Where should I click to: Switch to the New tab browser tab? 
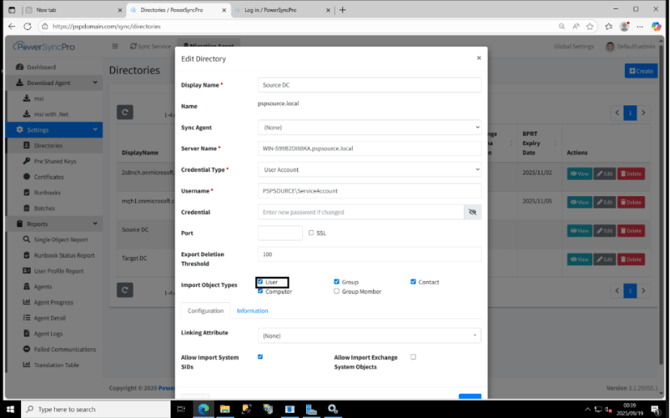coord(72,10)
